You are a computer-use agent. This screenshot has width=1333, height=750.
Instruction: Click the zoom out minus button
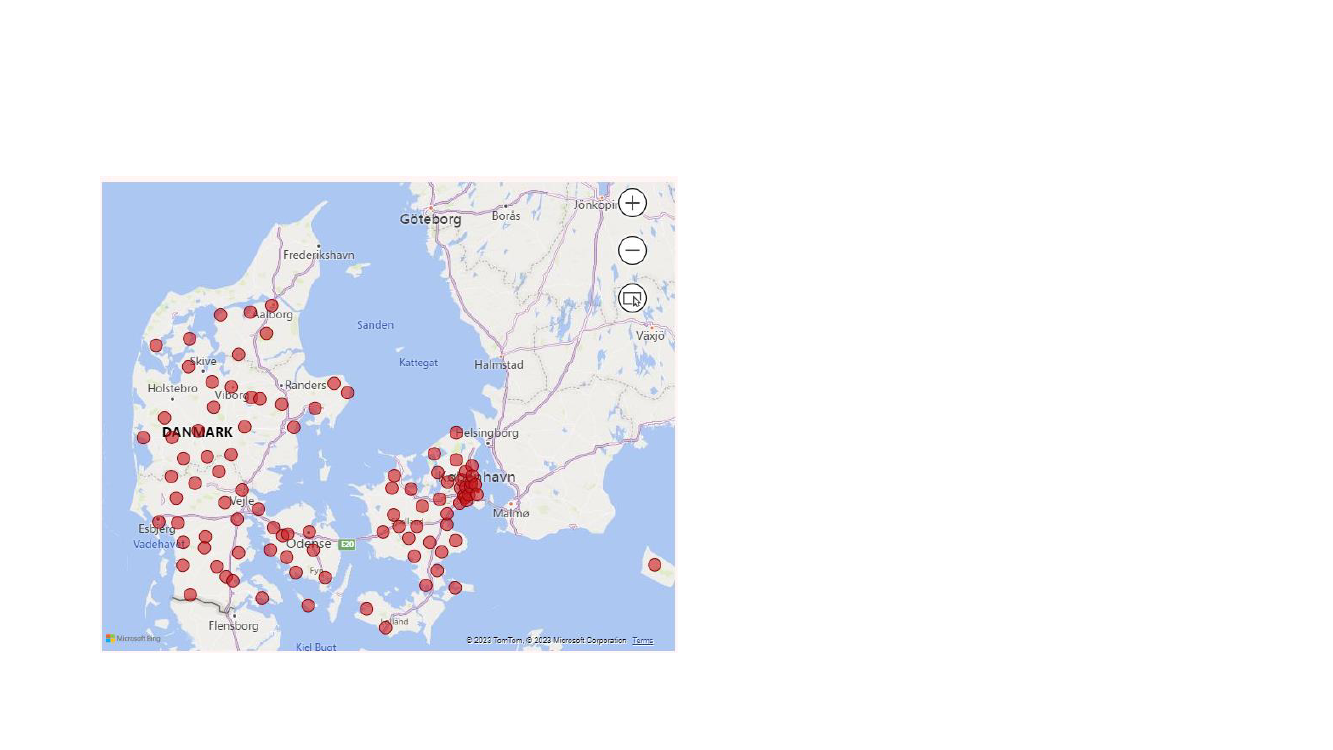click(632, 250)
